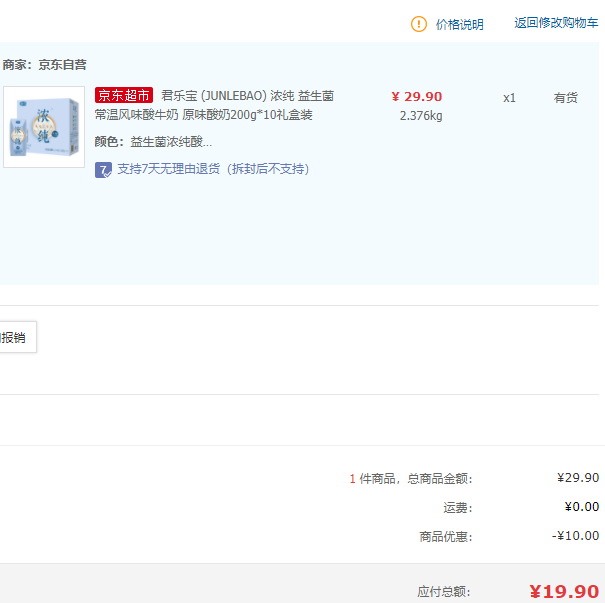Viewport: 605px width, 603px height.
Task: Click the red 京东超市 badge
Action: 124,96
